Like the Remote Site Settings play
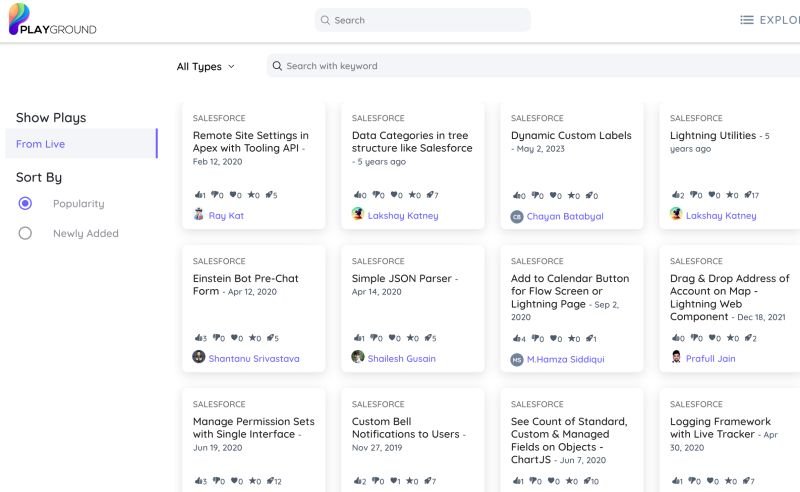The width and height of the screenshot is (800, 492). click(198, 194)
